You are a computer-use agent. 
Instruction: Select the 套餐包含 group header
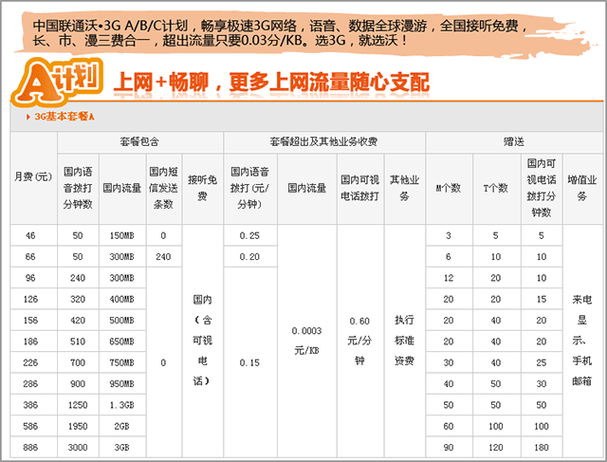pos(140,142)
